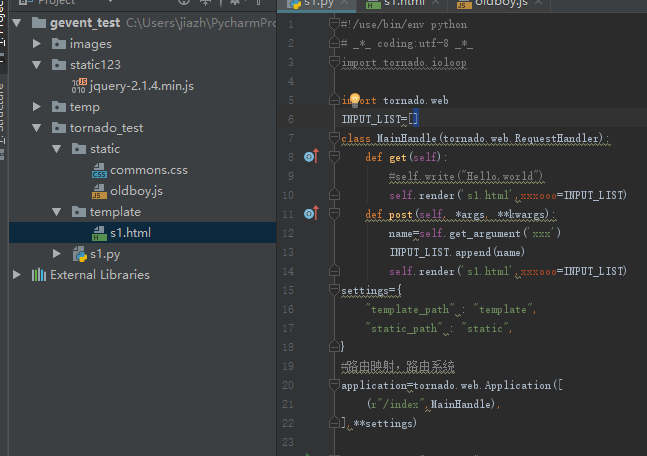Fold the settings dictionary block
Image resolution: width=647 pixels, height=456 pixels.
tap(335, 290)
